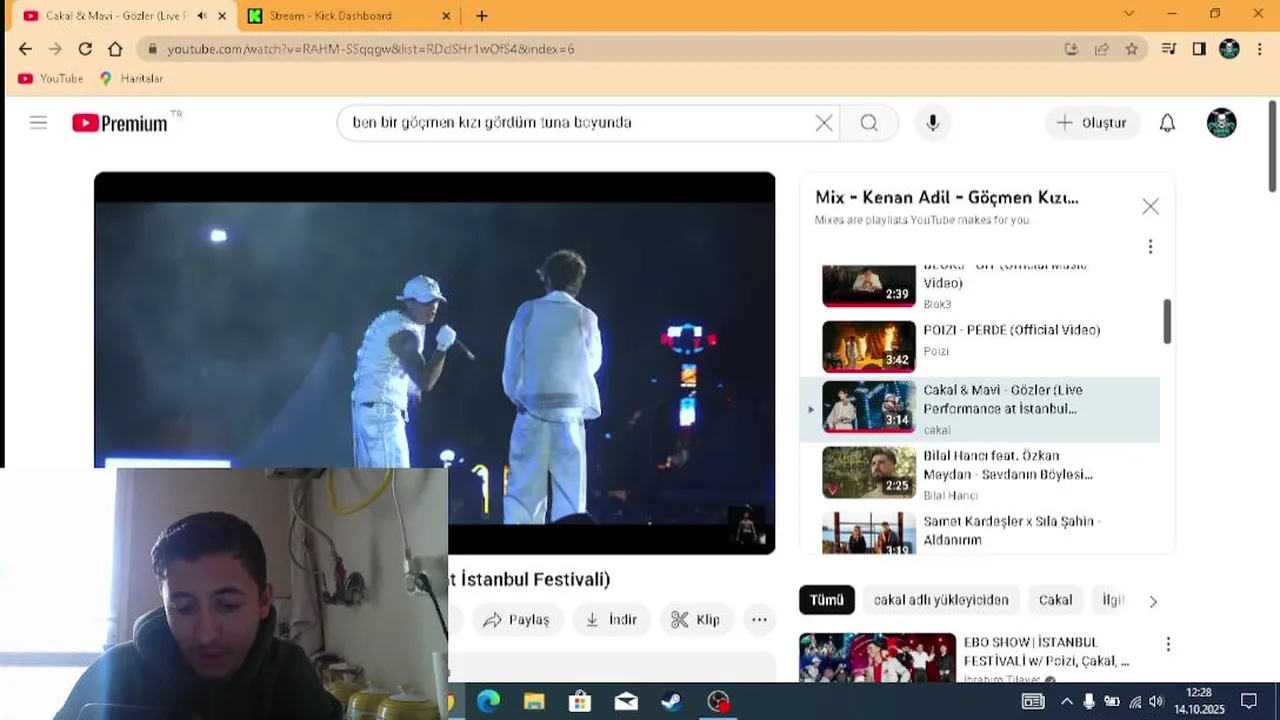Screen dimensions: 1280x720
Task: Open Steam from the taskbar
Action: [672, 701]
